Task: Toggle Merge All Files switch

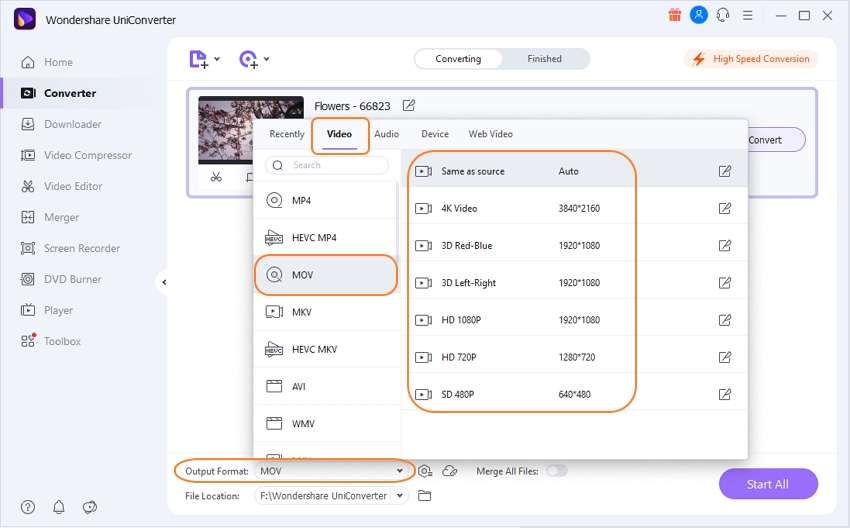Action: click(x=557, y=471)
